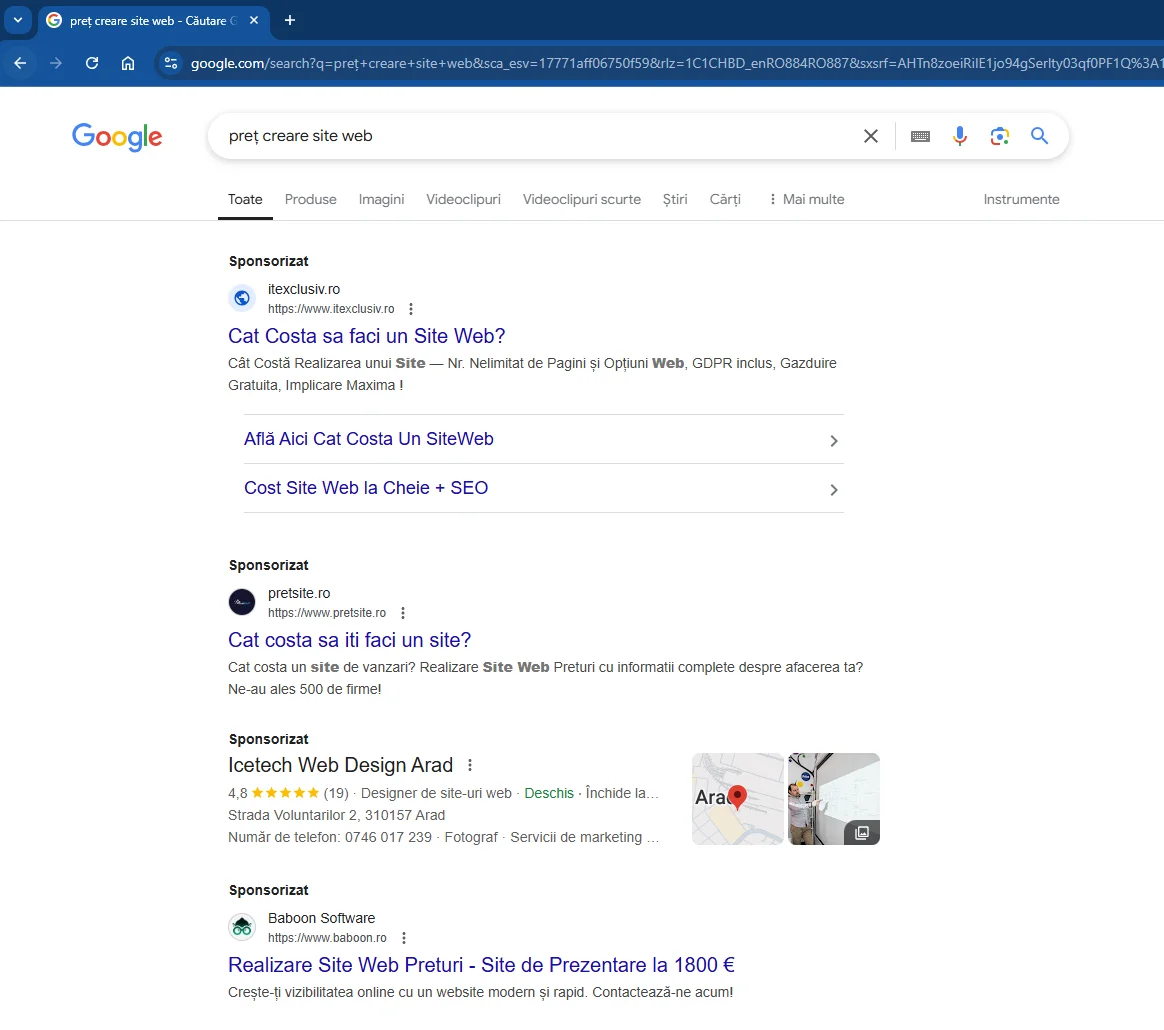Screen dimensions: 1164x1030
Task: View site information icon in address bar
Action: point(171,63)
